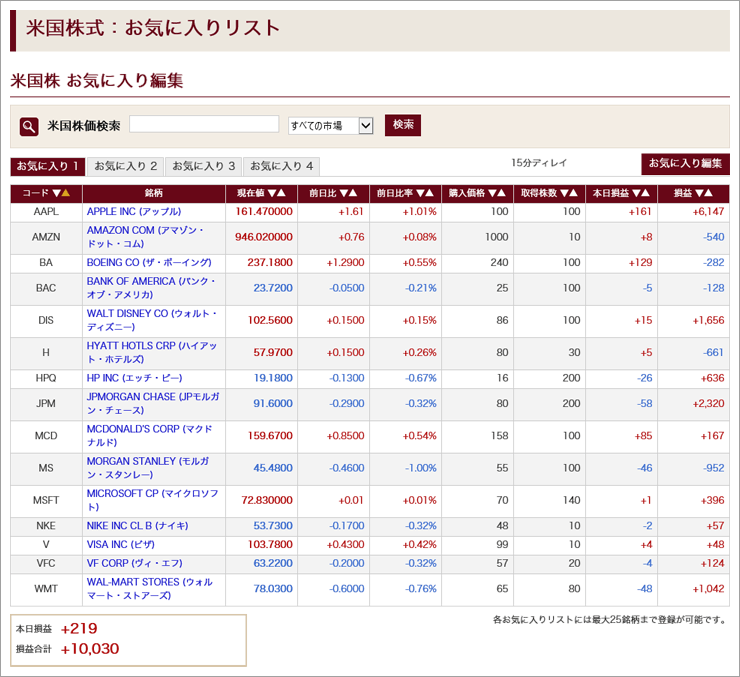Viewport: 740px width, 677px height.
Task: Click the ▲ sort arrow in 前日比 header
Action: pyautogui.click(x=353, y=193)
